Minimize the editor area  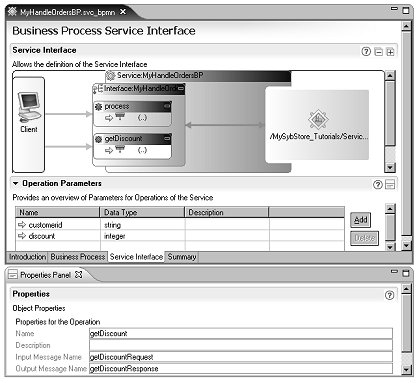click(394, 9)
